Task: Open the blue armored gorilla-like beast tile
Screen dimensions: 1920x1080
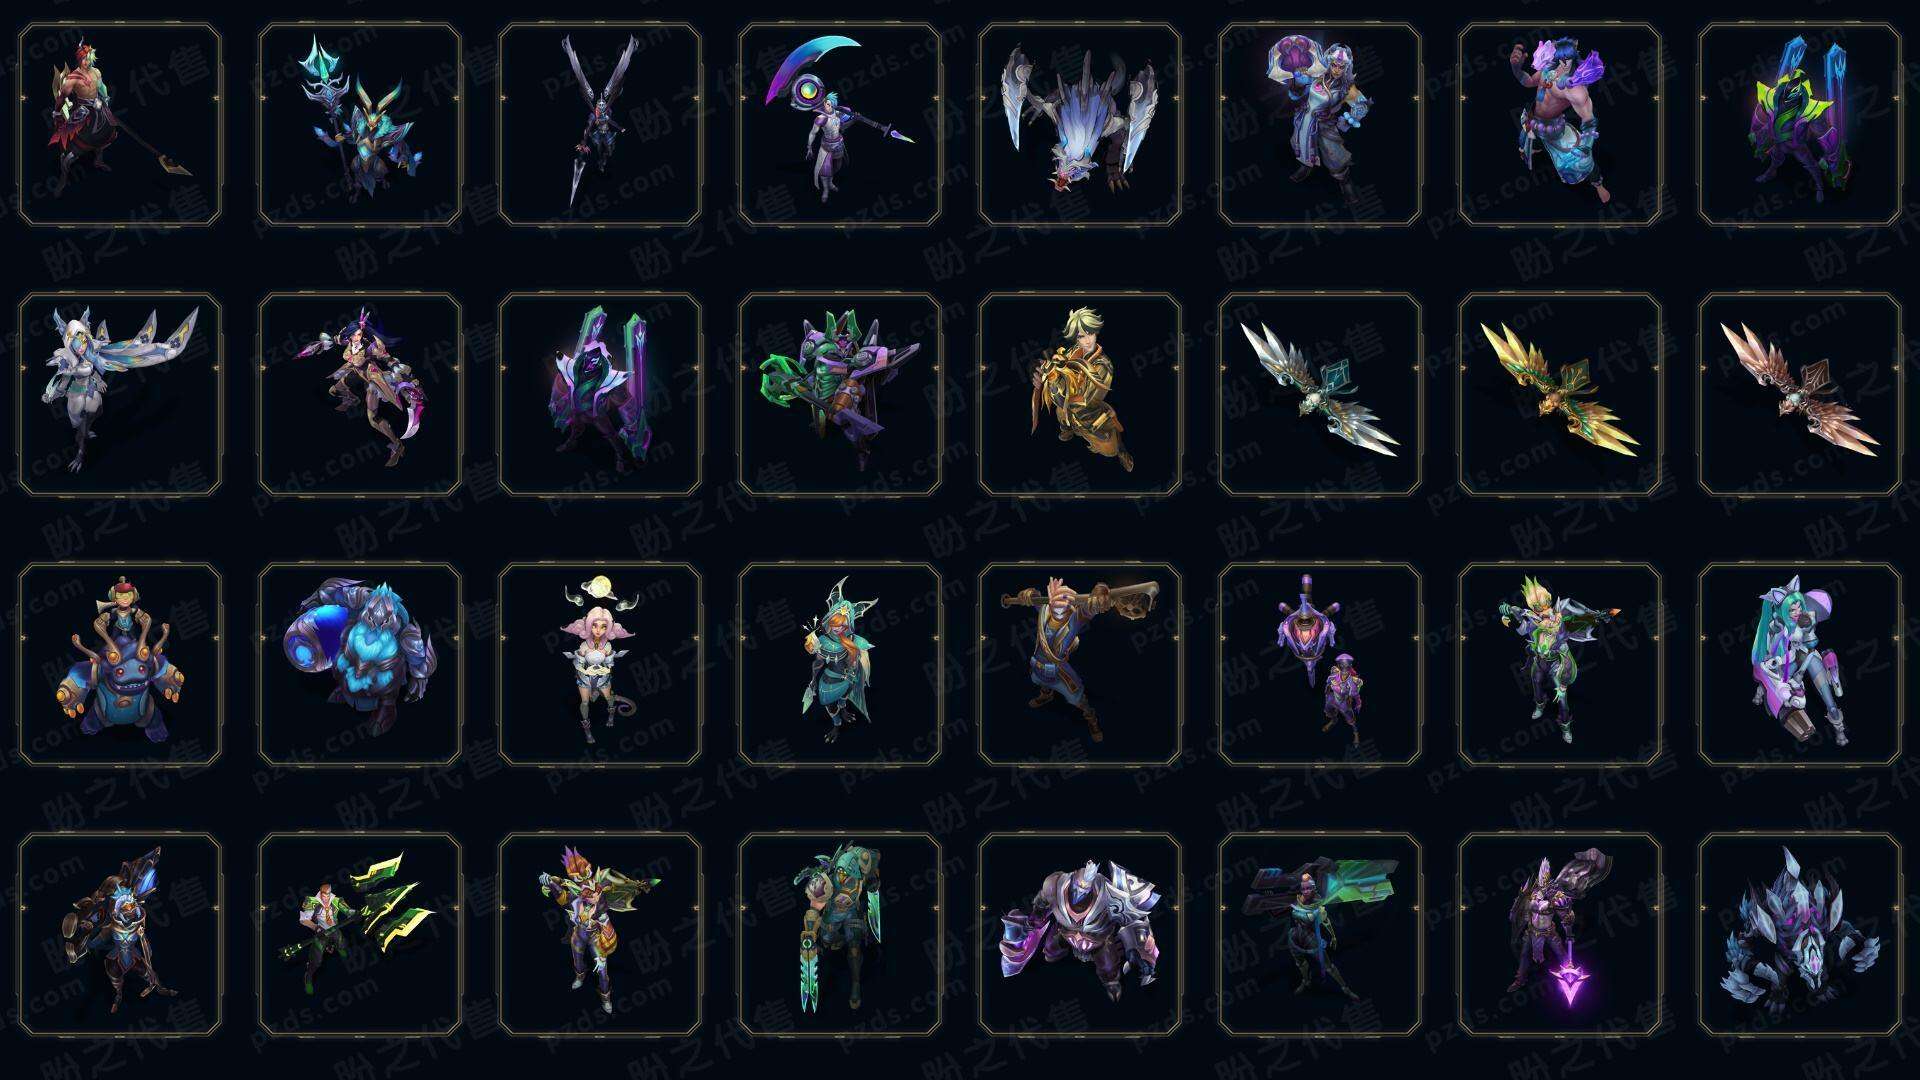Action: point(360,664)
